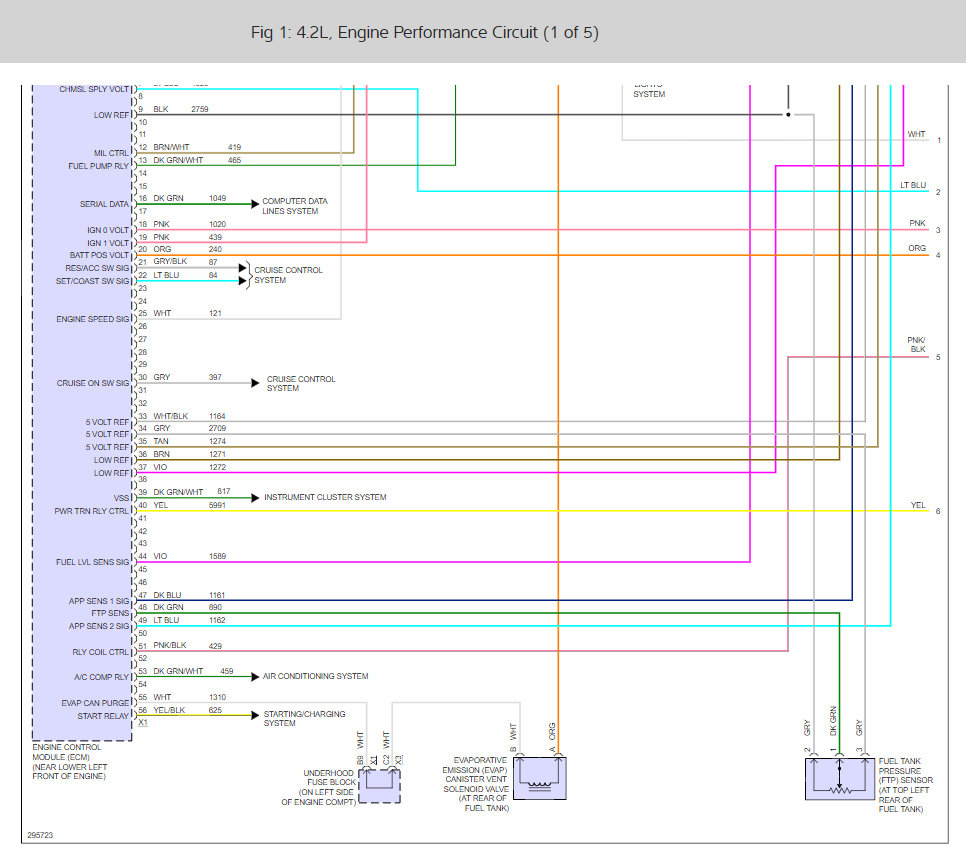Click the underhood fuse block symbol
This screenshot has width=966, height=854.
pos(380,786)
